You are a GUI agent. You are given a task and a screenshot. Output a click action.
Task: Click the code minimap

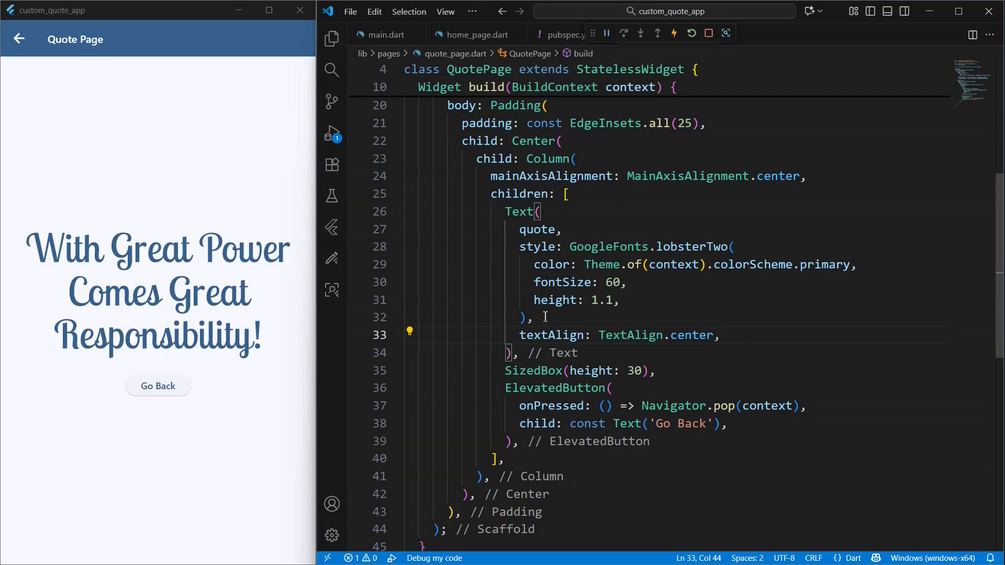click(x=972, y=83)
